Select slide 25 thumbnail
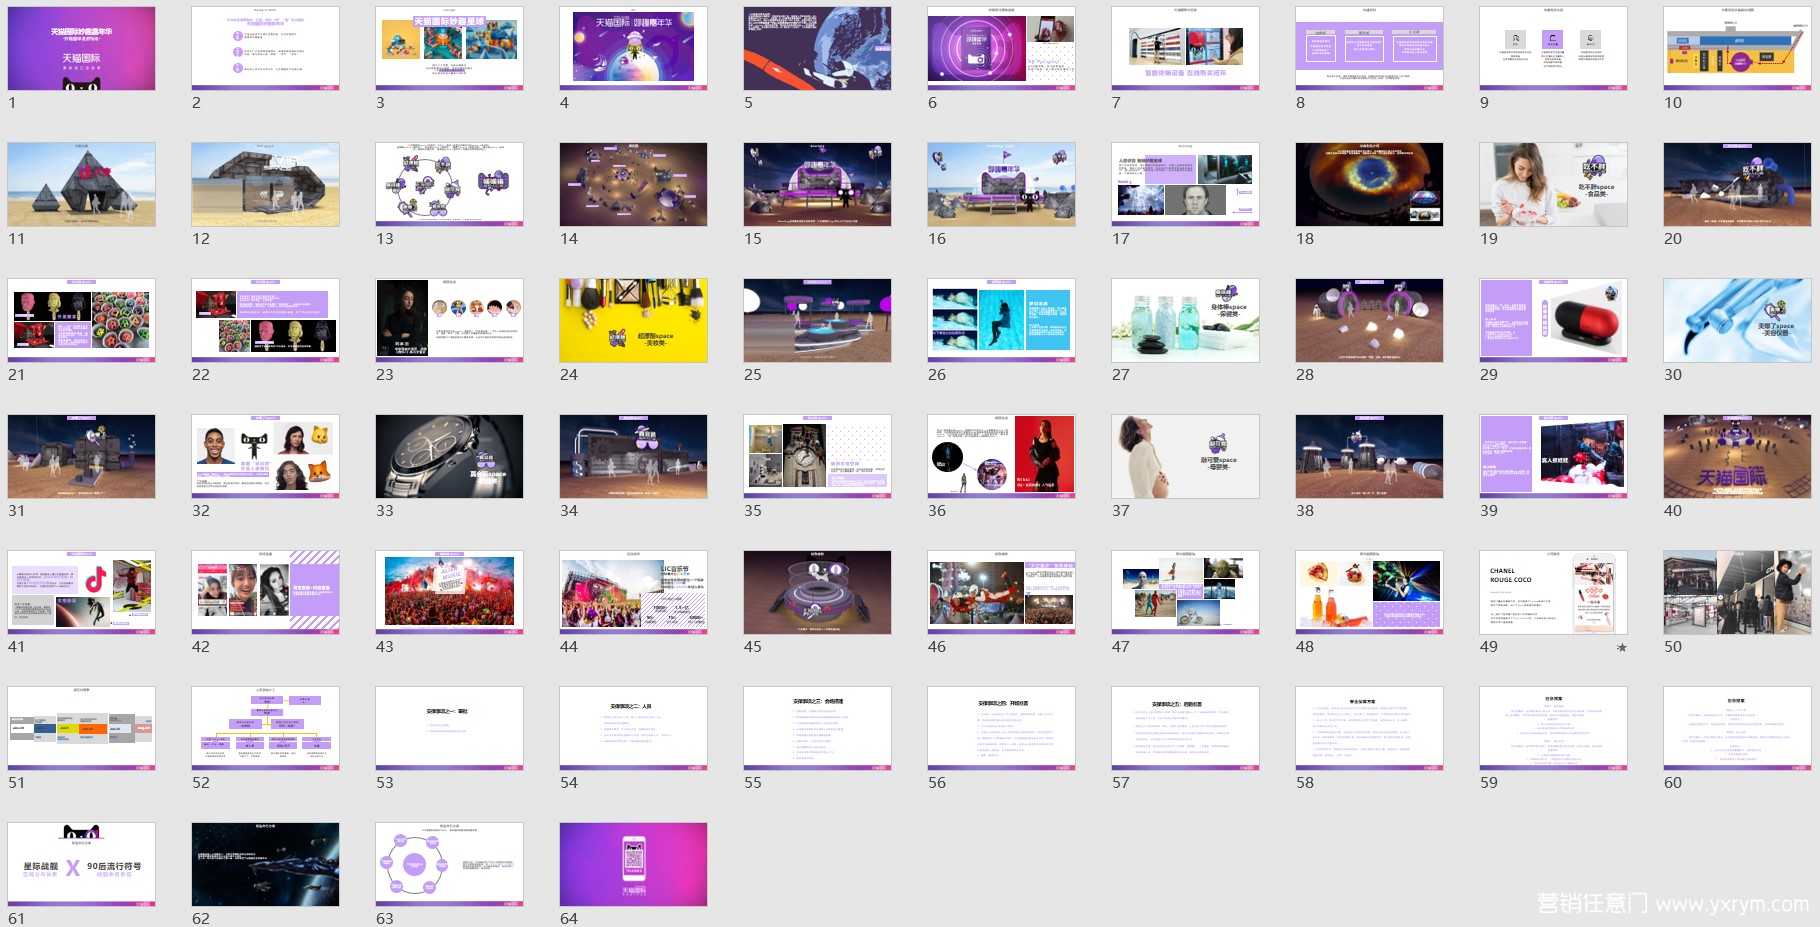 (817, 320)
